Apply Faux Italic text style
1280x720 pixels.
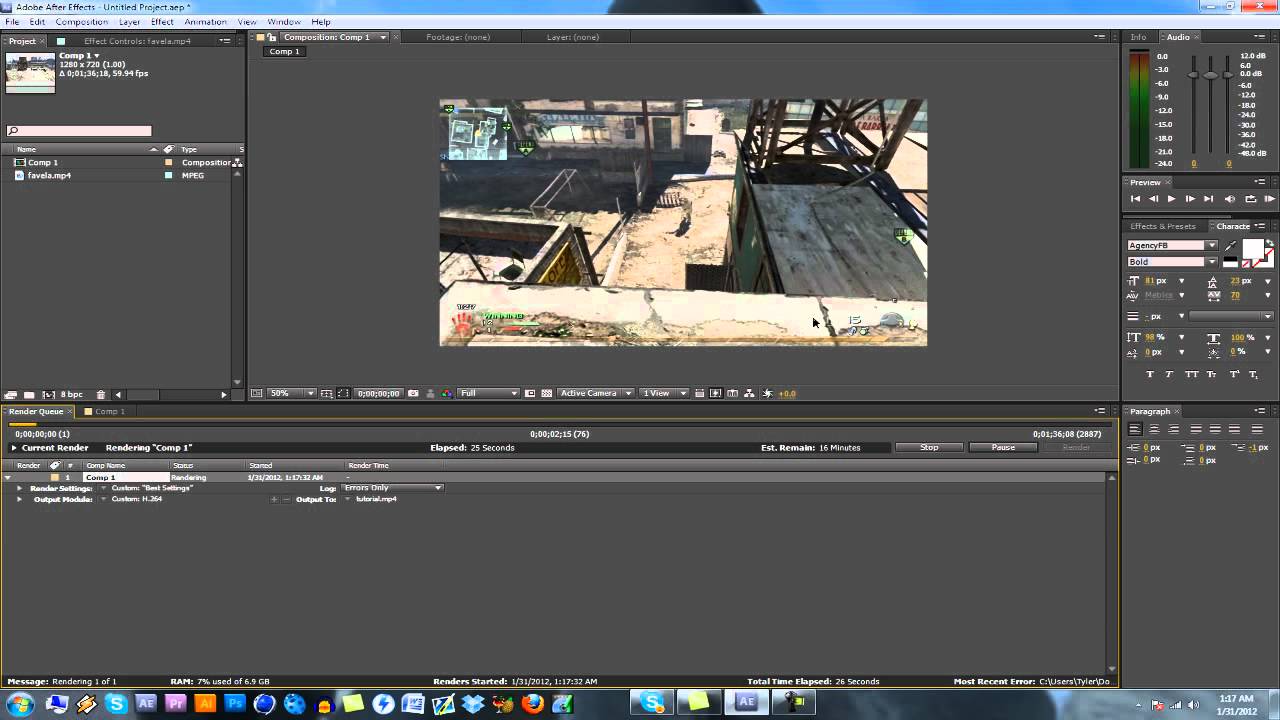(1170, 374)
